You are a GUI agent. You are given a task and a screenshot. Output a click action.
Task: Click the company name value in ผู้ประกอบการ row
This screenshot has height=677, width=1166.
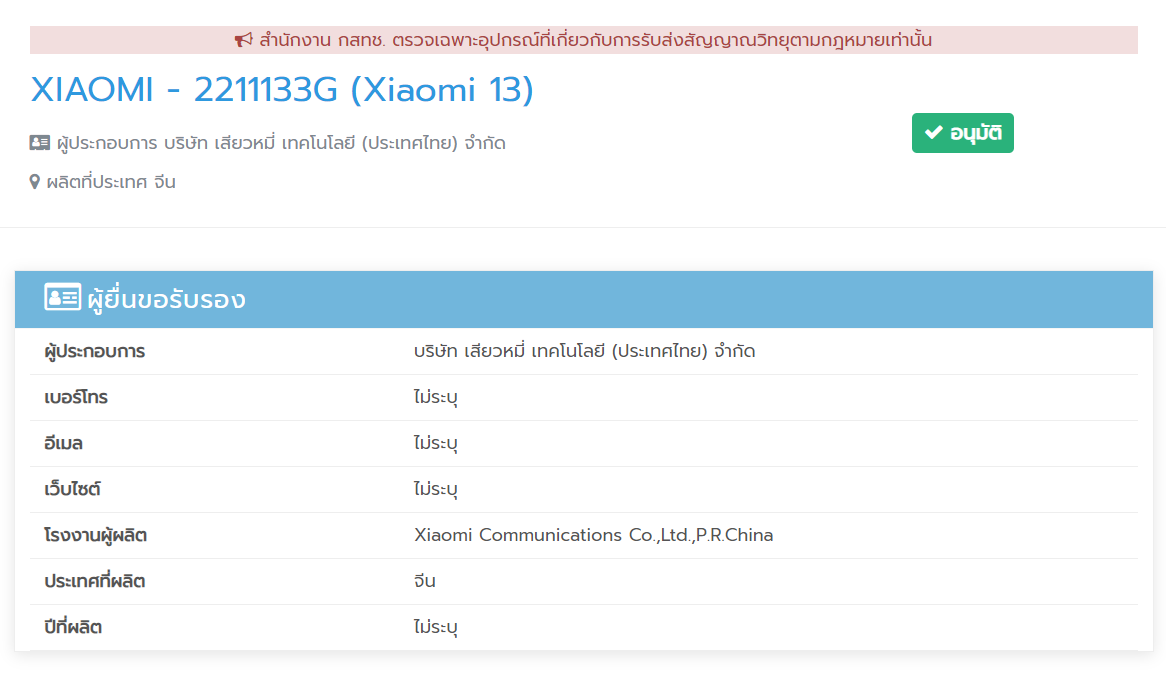(x=584, y=351)
